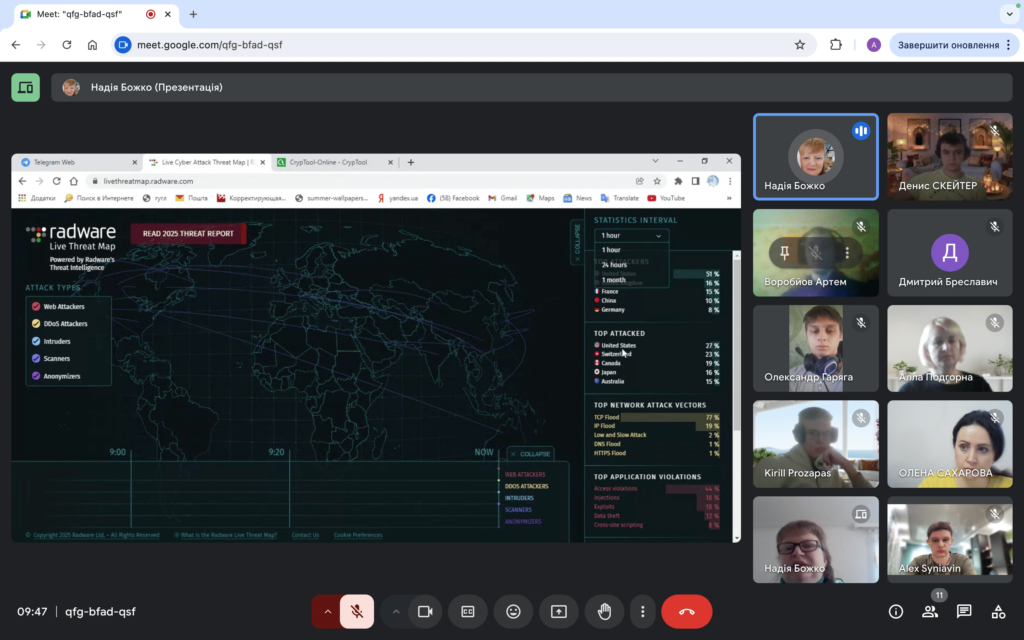Open a new tab beside the Meet tab
Image resolution: width=1024 pixels, height=640 pixels.
point(193,14)
